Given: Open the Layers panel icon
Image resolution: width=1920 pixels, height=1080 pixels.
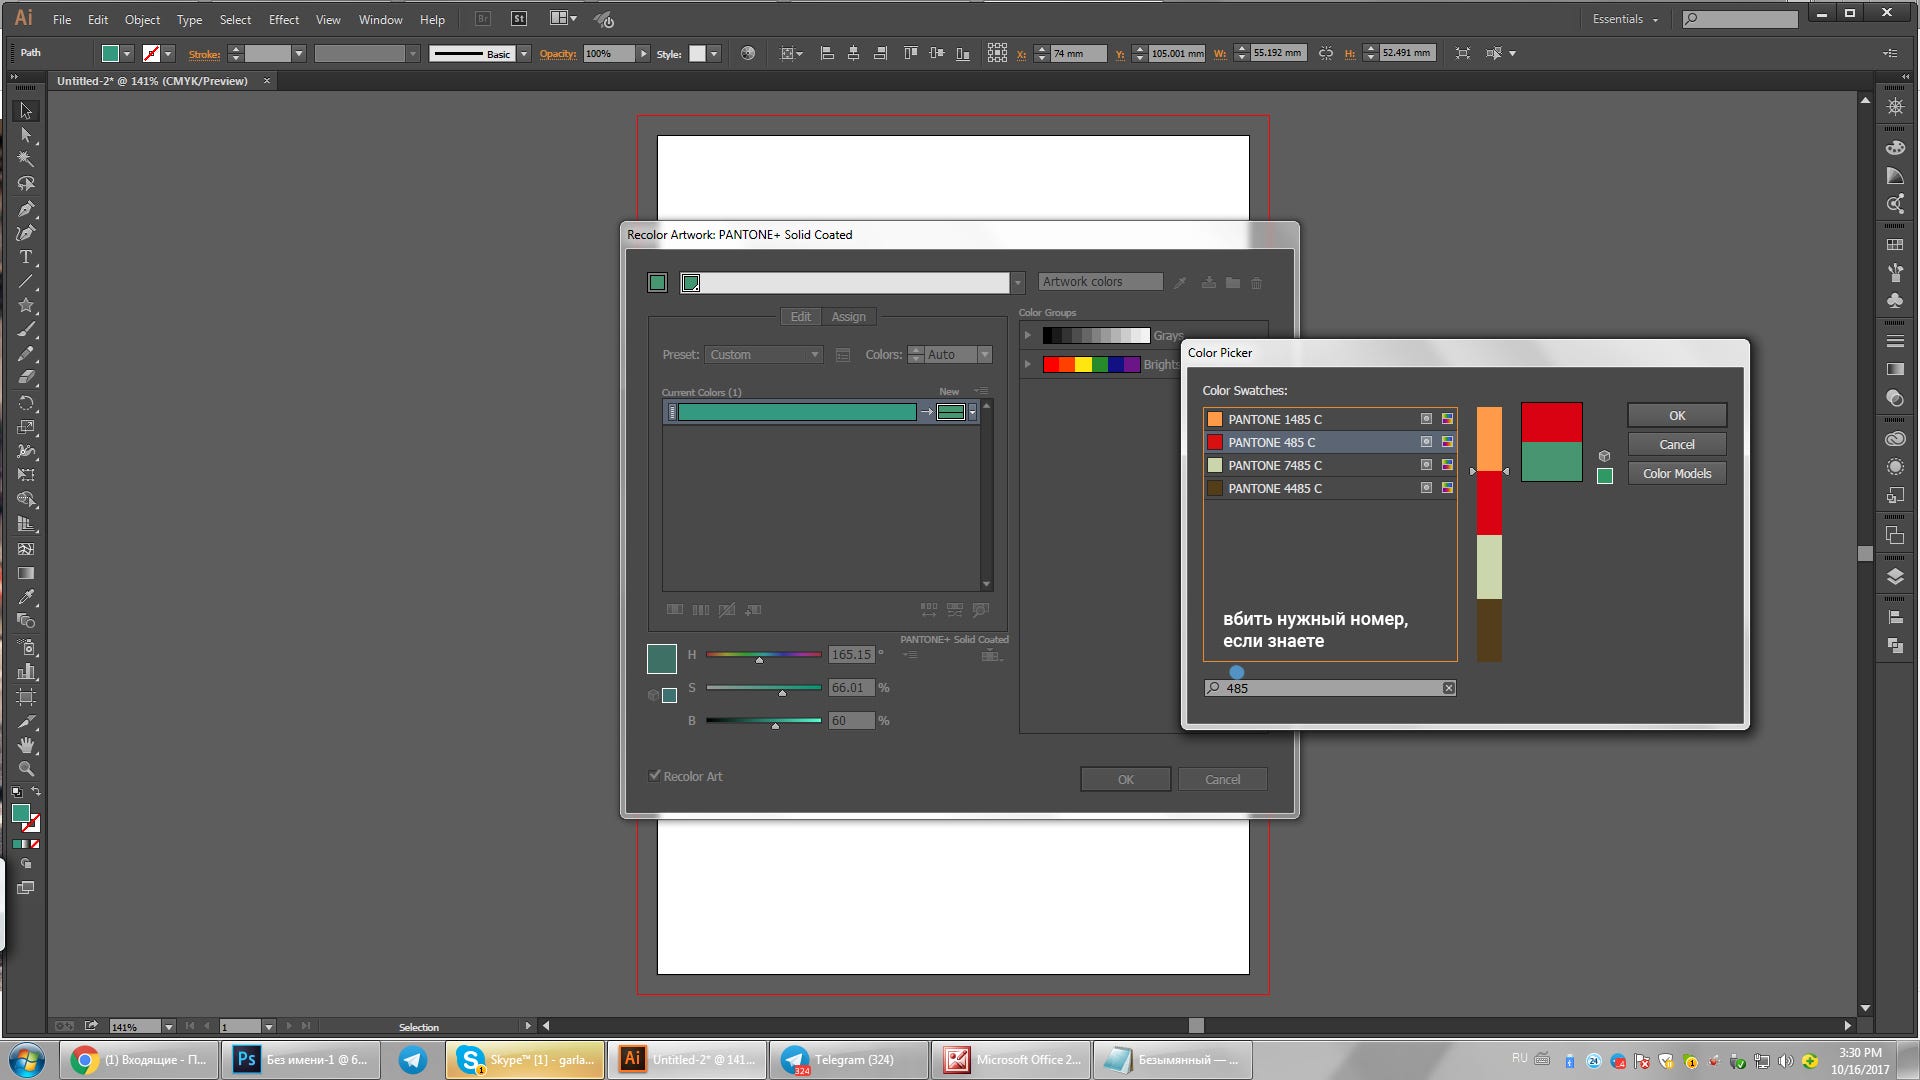Looking at the screenshot, I should 1894,576.
